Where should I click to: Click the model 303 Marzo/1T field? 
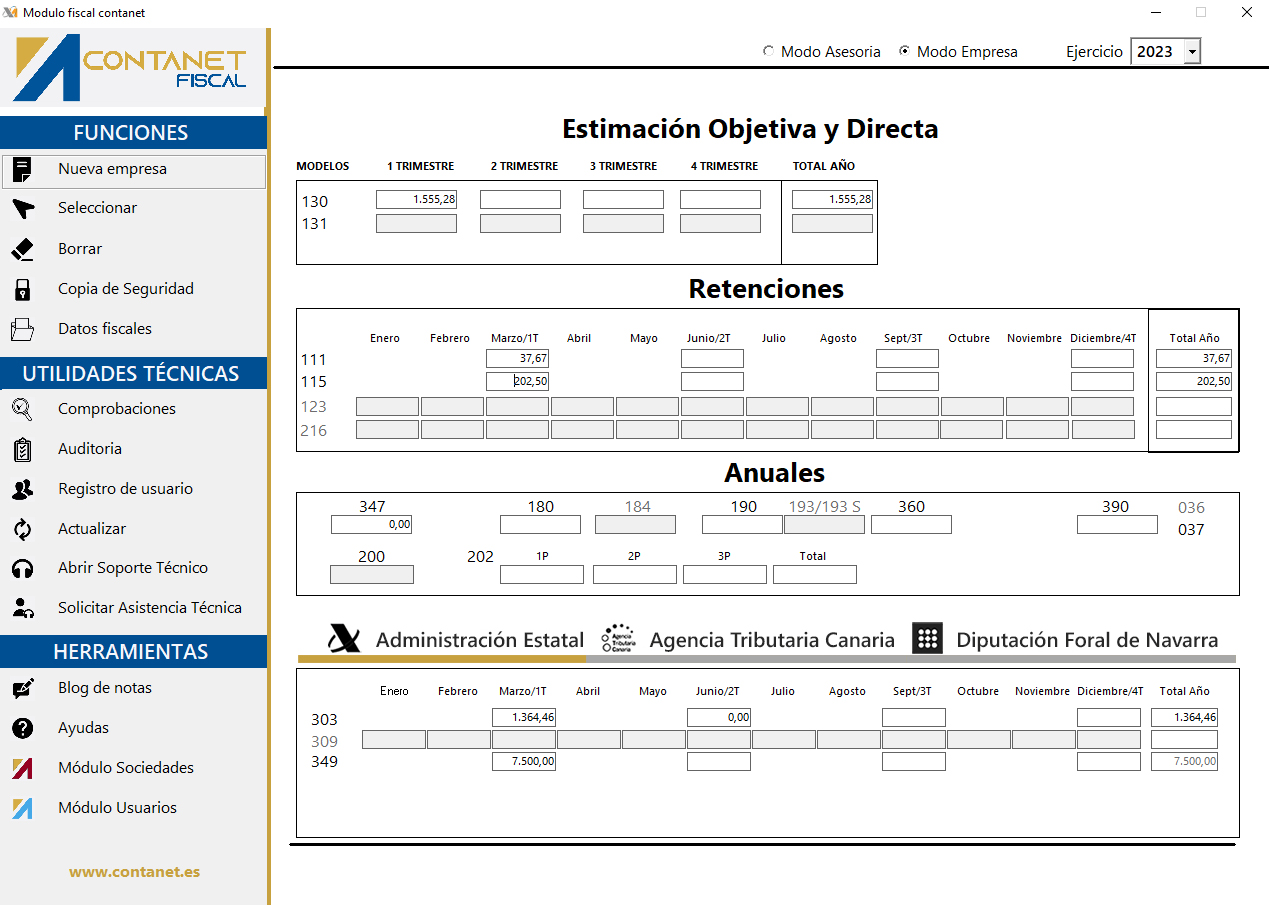coord(524,718)
